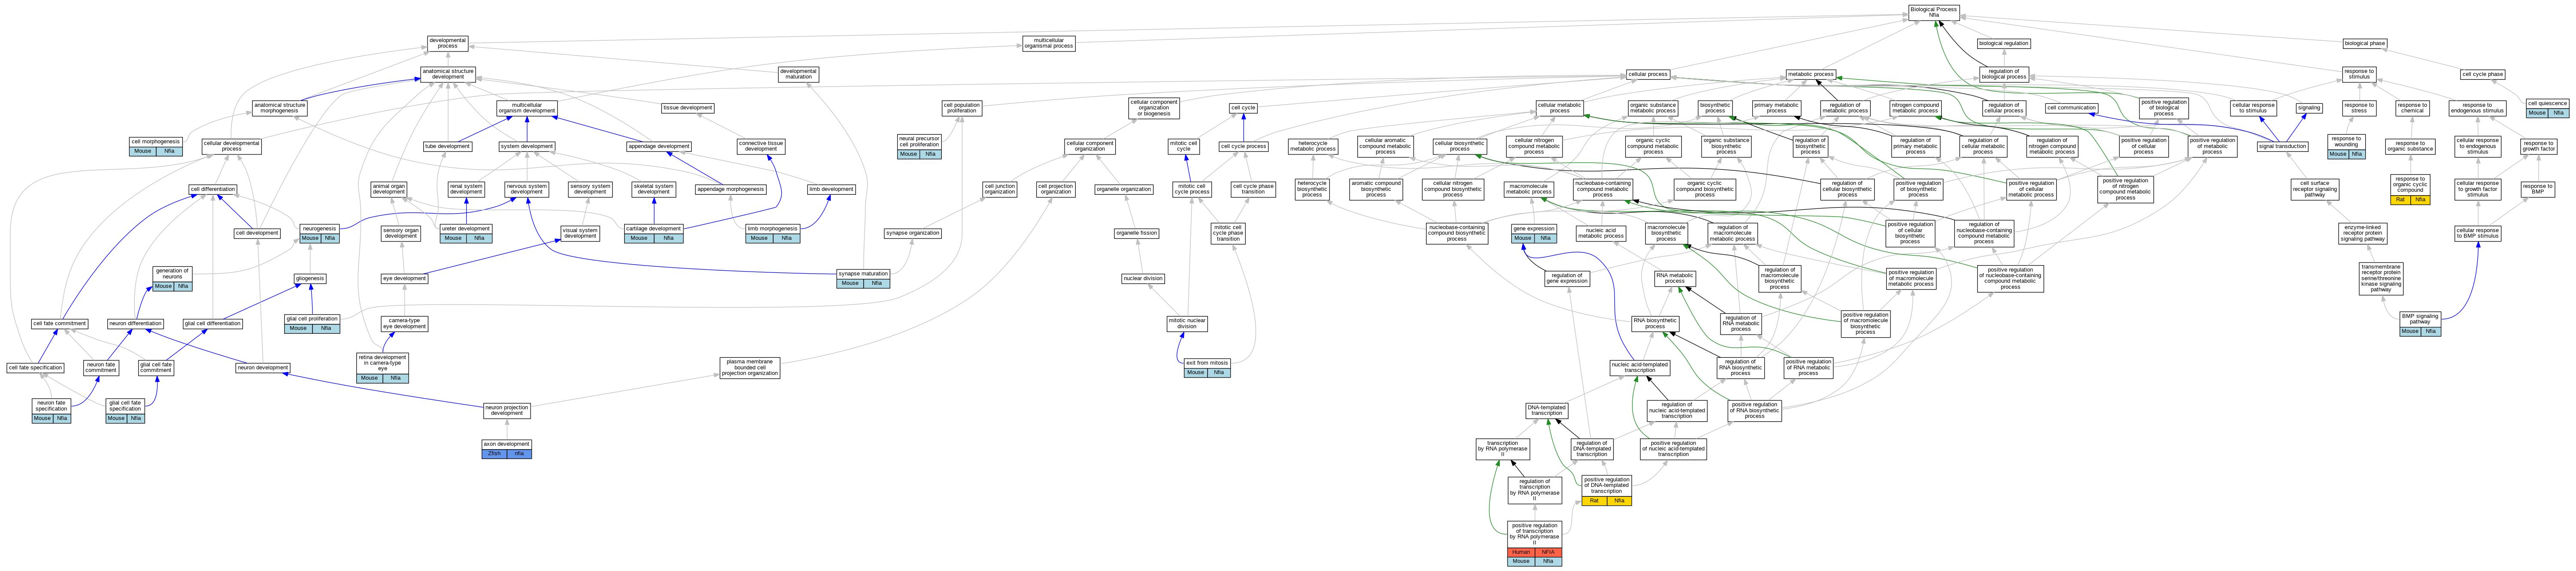Viewport: 2576px width, 571px height.
Task: Click the 'limb development' node
Action: [x=831, y=189]
